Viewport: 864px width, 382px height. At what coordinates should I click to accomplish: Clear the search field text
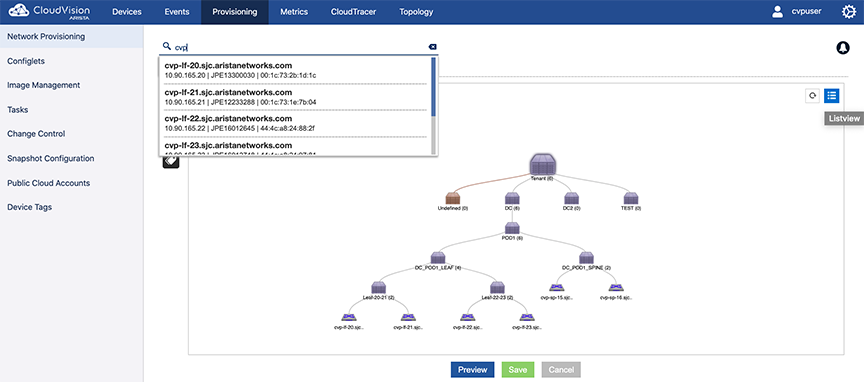tap(433, 47)
